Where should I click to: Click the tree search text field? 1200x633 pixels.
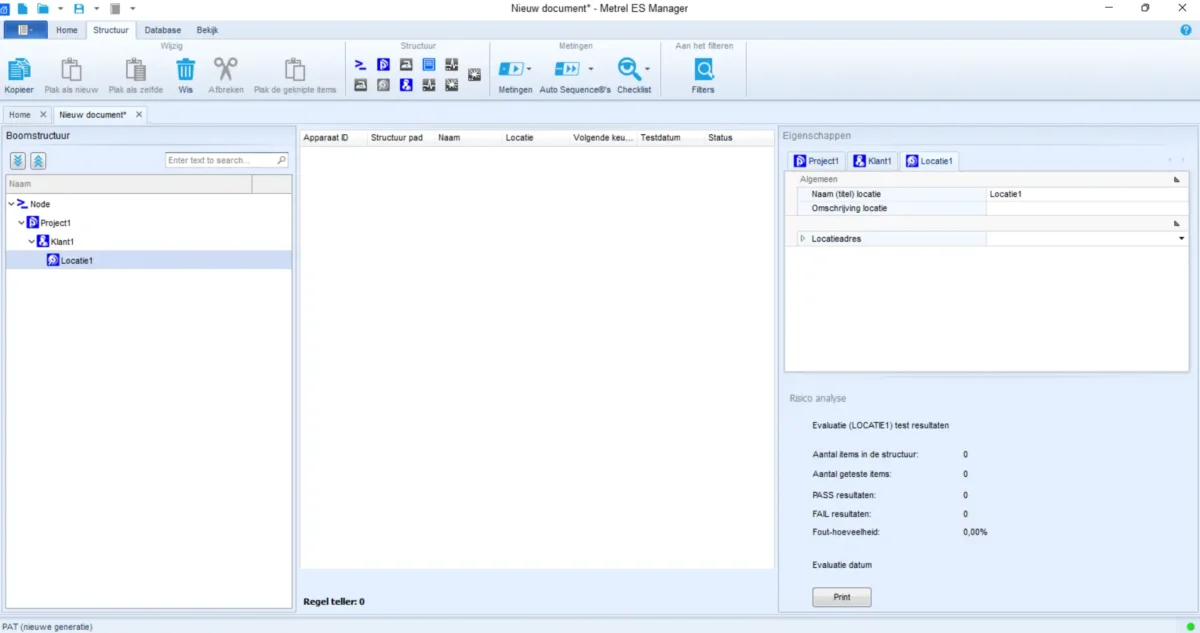[221, 160]
